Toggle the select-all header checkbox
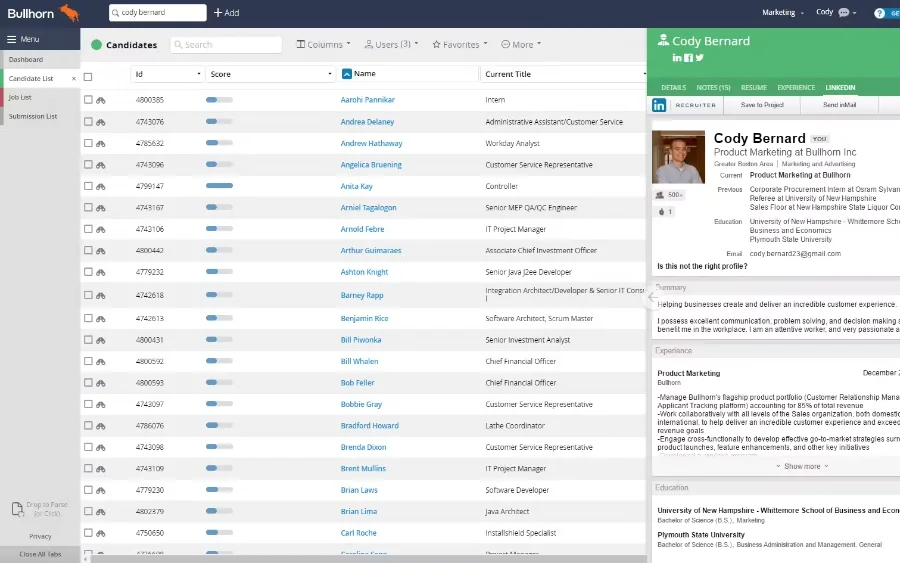Viewport: 900px width, 563px height. click(88, 77)
